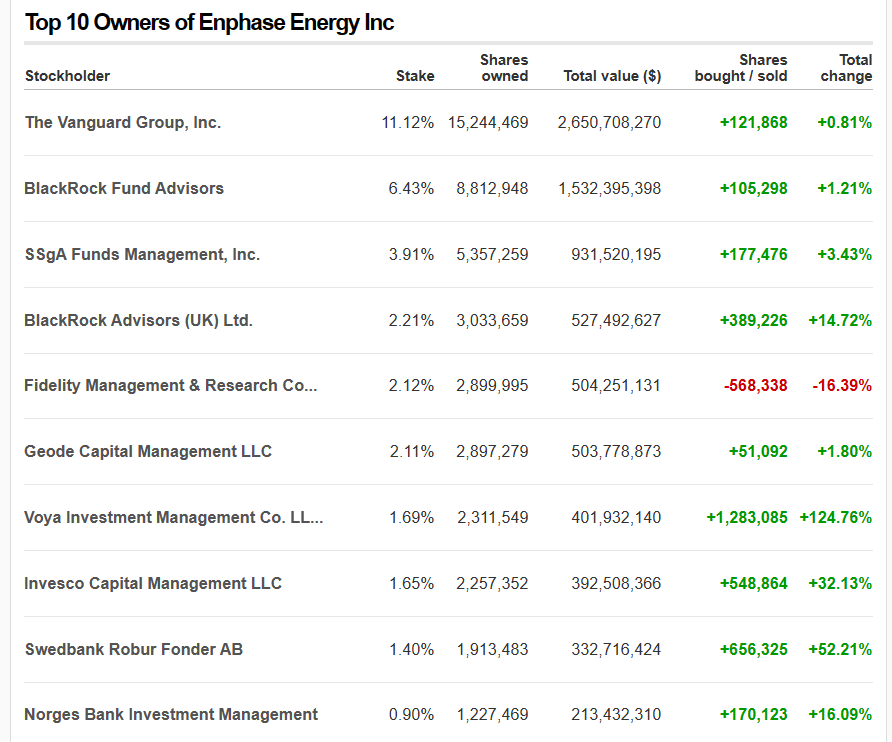This screenshot has width=892, height=742.
Task: Select shares bought +656,325
Action: [754, 649]
